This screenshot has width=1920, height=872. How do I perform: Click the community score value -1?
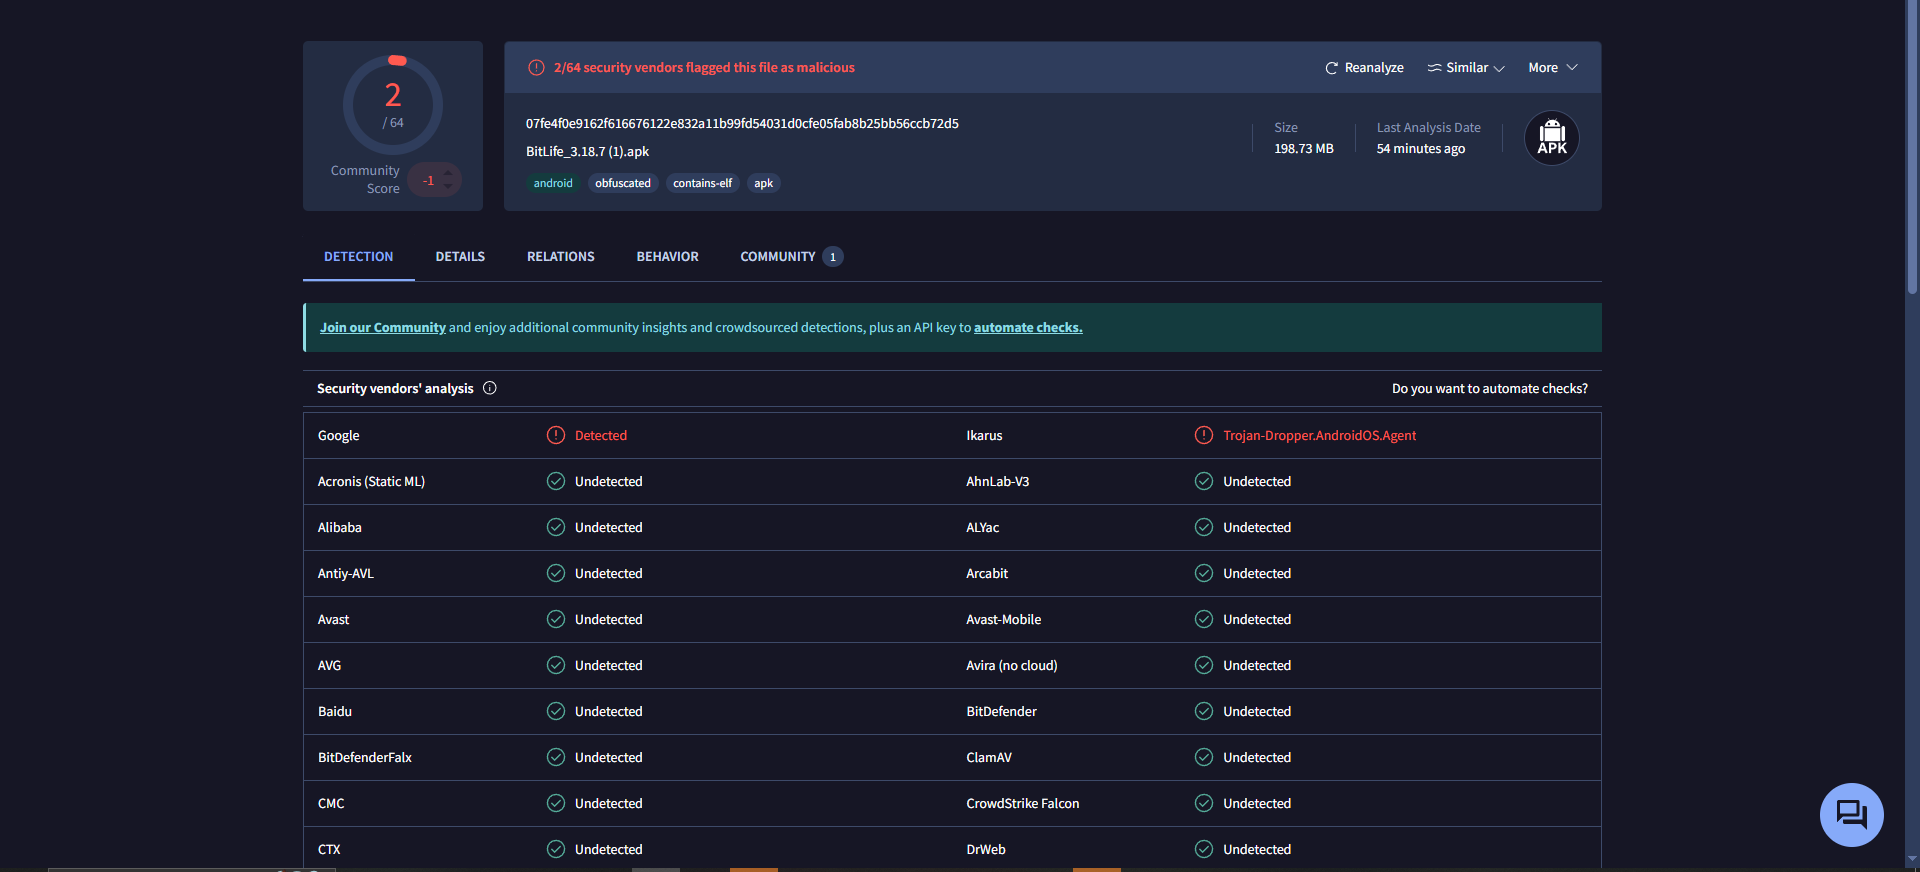(x=429, y=181)
